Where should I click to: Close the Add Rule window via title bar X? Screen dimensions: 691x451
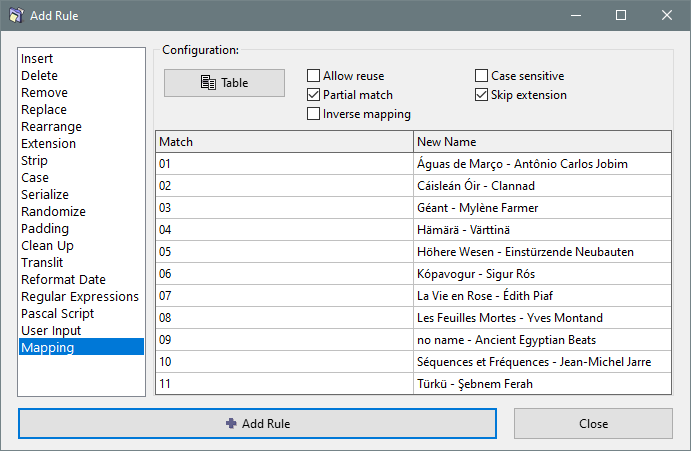pyautogui.click(x=667, y=15)
